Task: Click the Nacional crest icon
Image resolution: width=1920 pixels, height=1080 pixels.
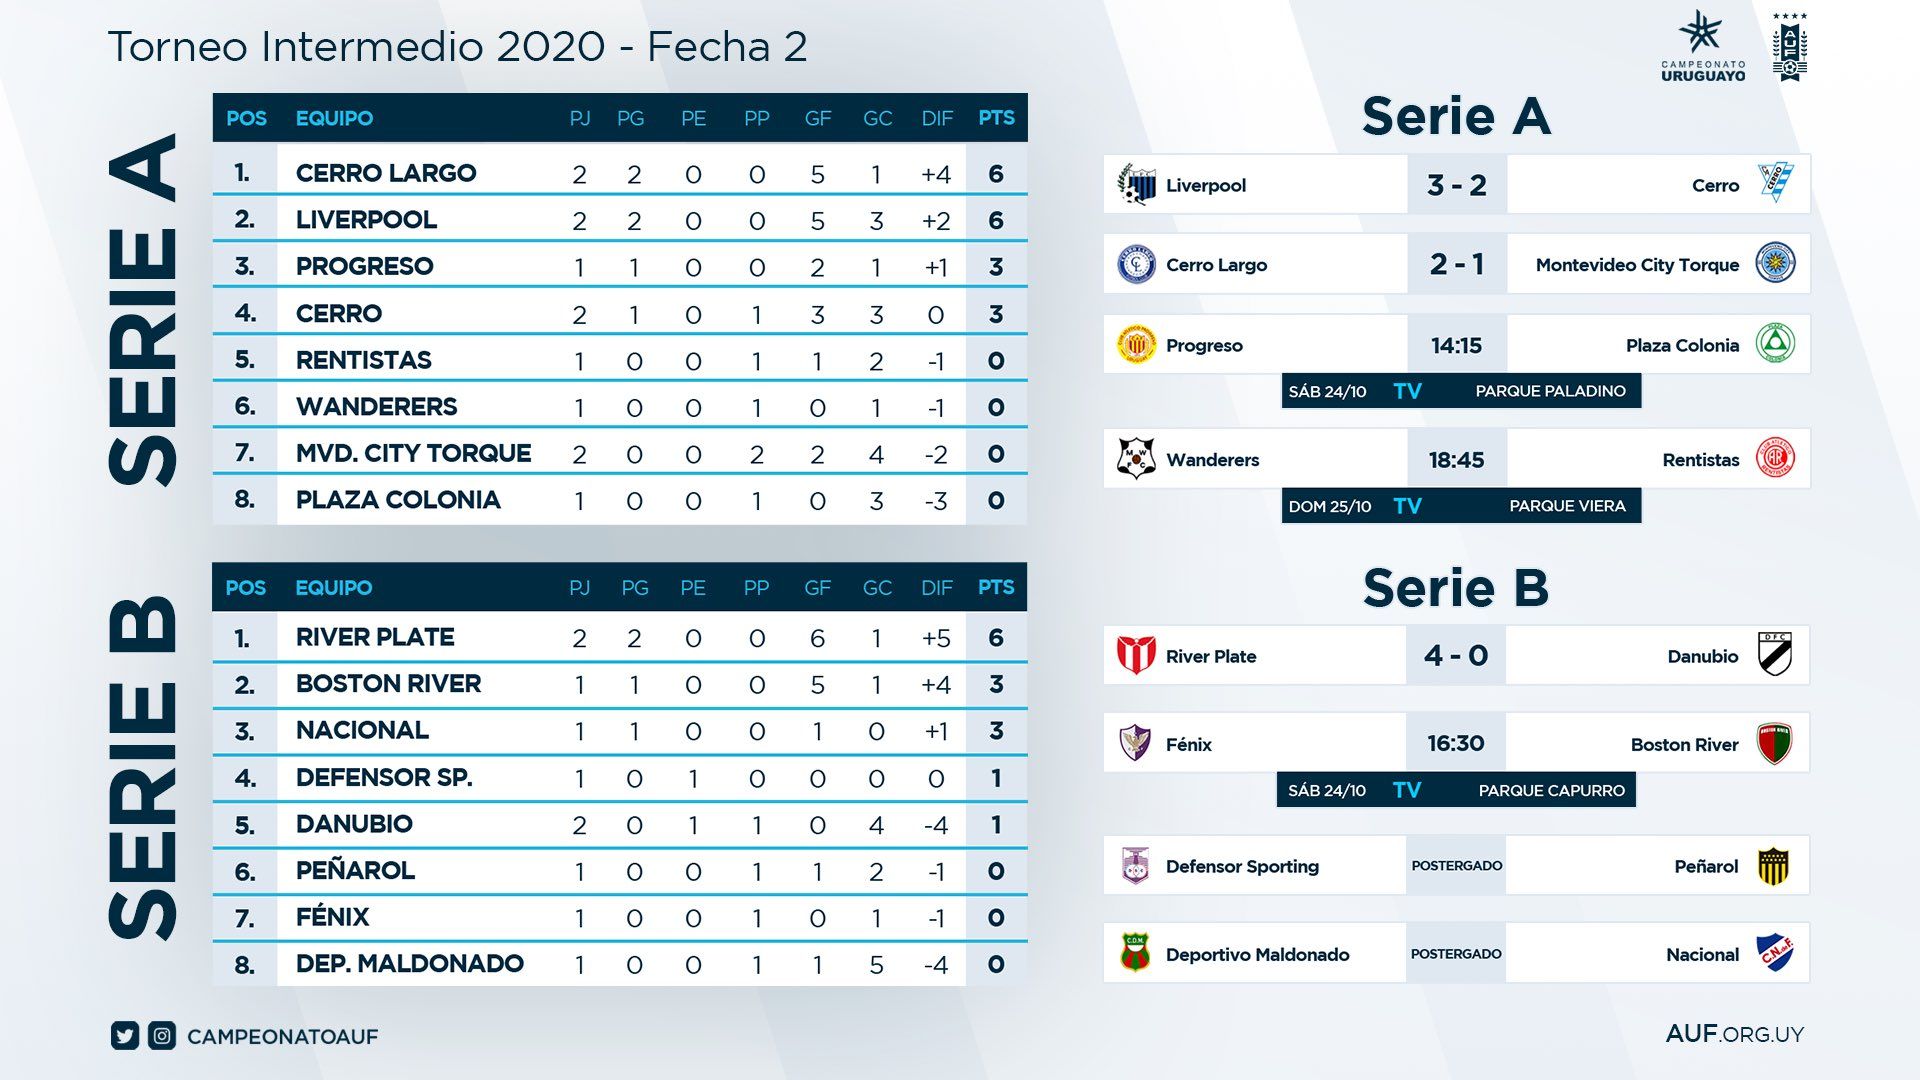Action: (1774, 953)
